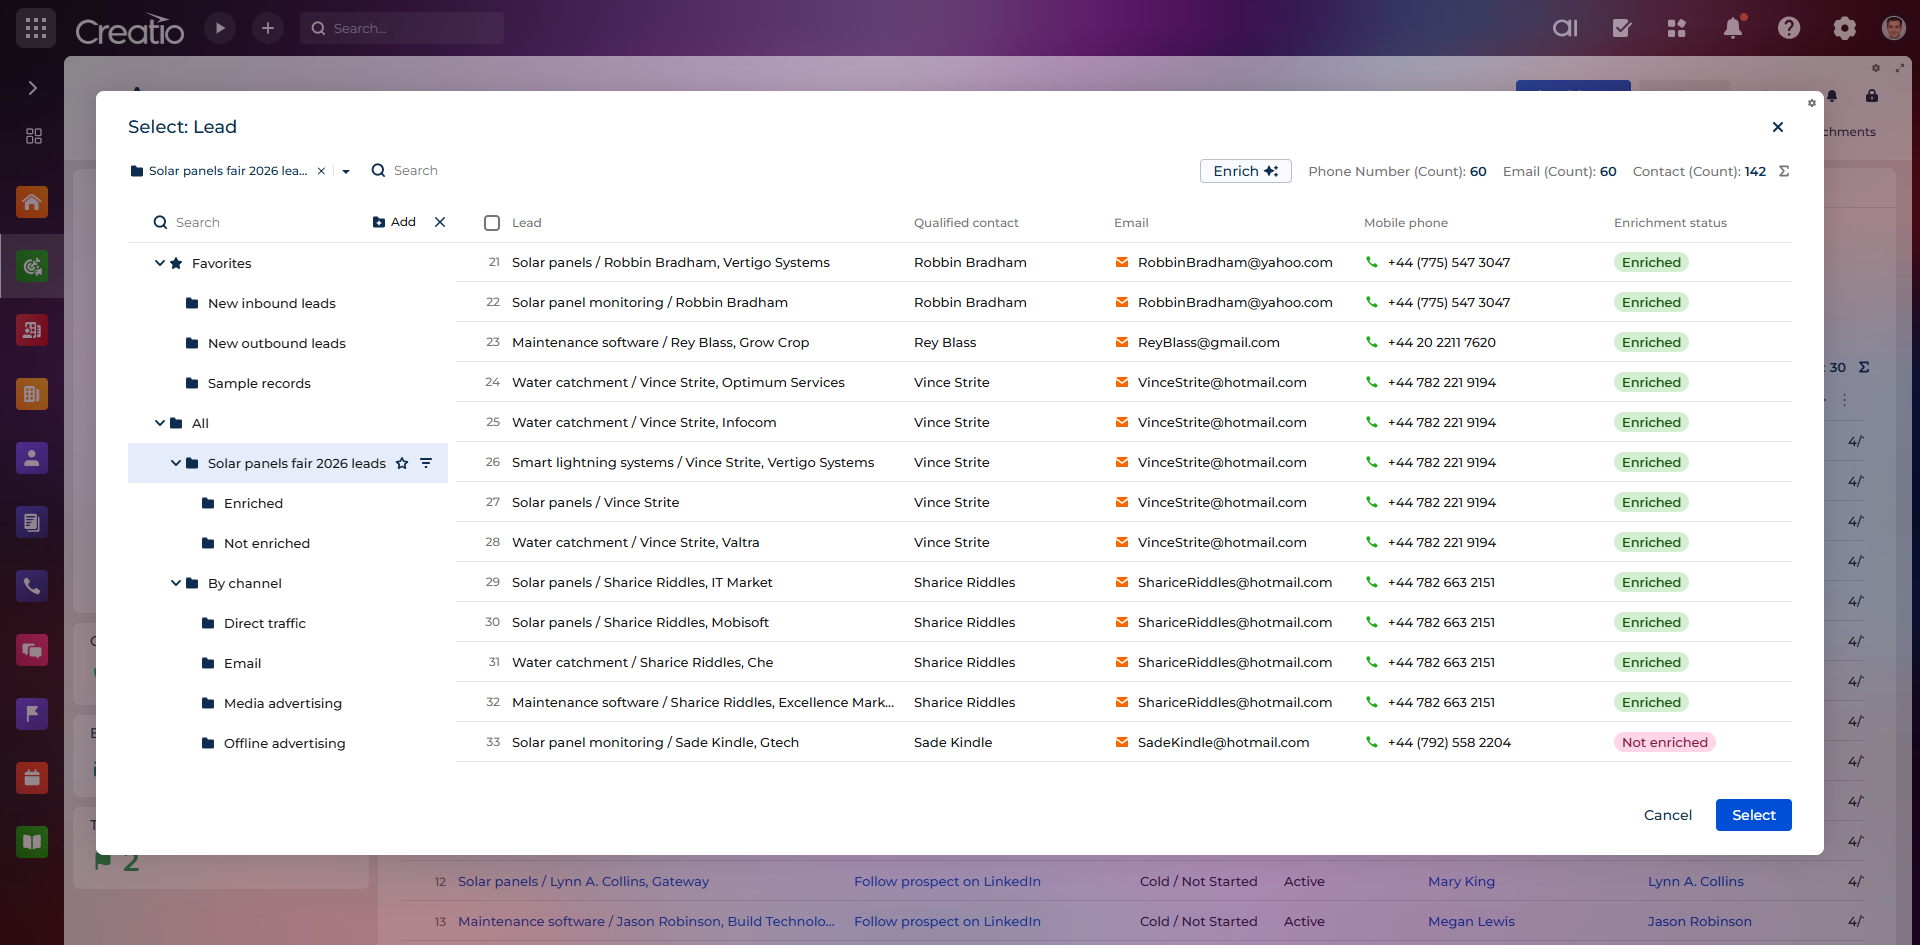Image resolution: width=1920 pixels, height=945 pixels.
Task: Toggle the select-all Lead checkbox
Action: (492, 223)
